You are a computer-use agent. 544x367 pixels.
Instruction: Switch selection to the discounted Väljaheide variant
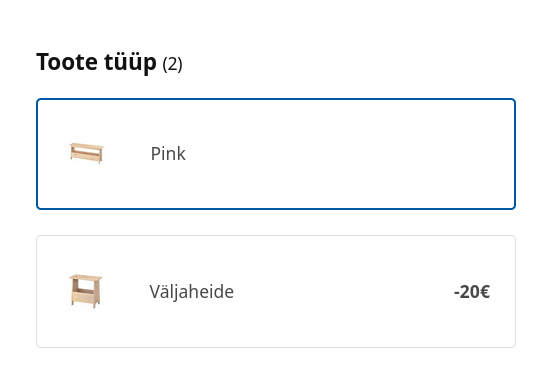click(x=276, y=291)
